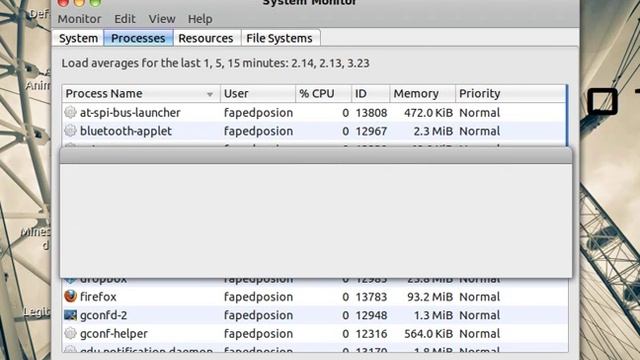Viewport: 640px width, 360px height.
Task: Click process ID 13783
Action: click(371, 297)
